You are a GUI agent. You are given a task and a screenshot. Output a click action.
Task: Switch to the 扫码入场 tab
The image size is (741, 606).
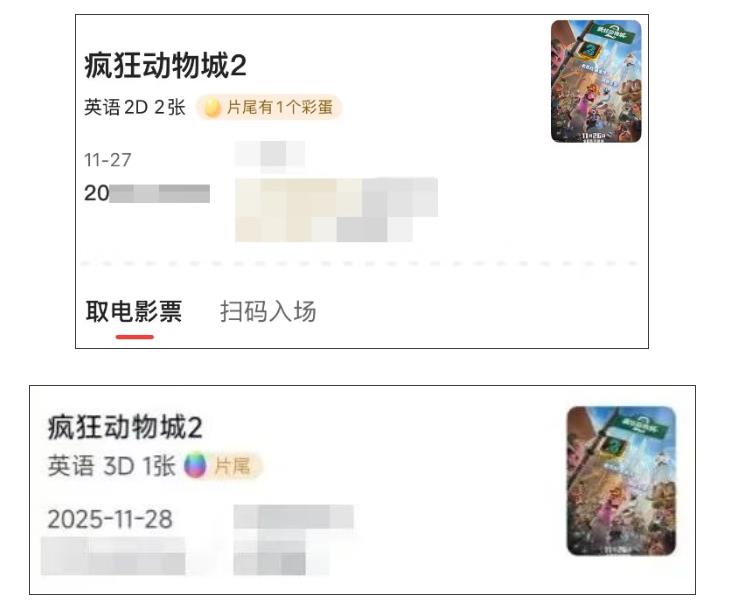[x=268, y=312]
